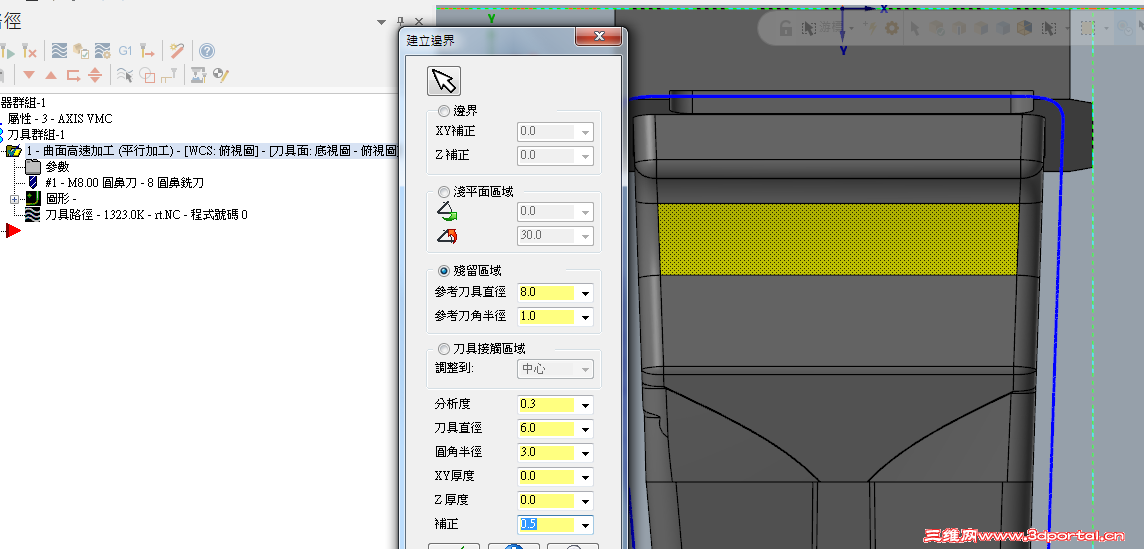Select the 刀具接觸區域 radio button
Viewport: 1144px width, 549px height.
pos(444,350)
